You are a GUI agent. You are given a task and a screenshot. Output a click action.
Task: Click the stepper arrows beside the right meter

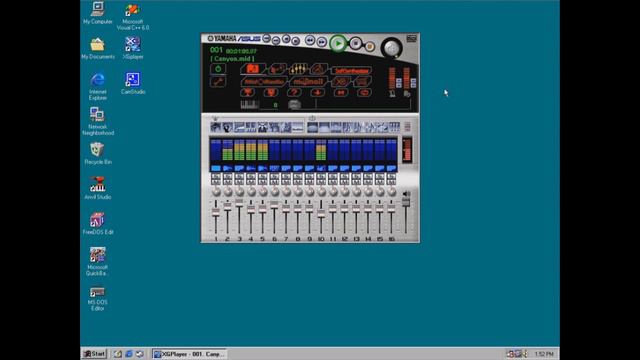413,83
